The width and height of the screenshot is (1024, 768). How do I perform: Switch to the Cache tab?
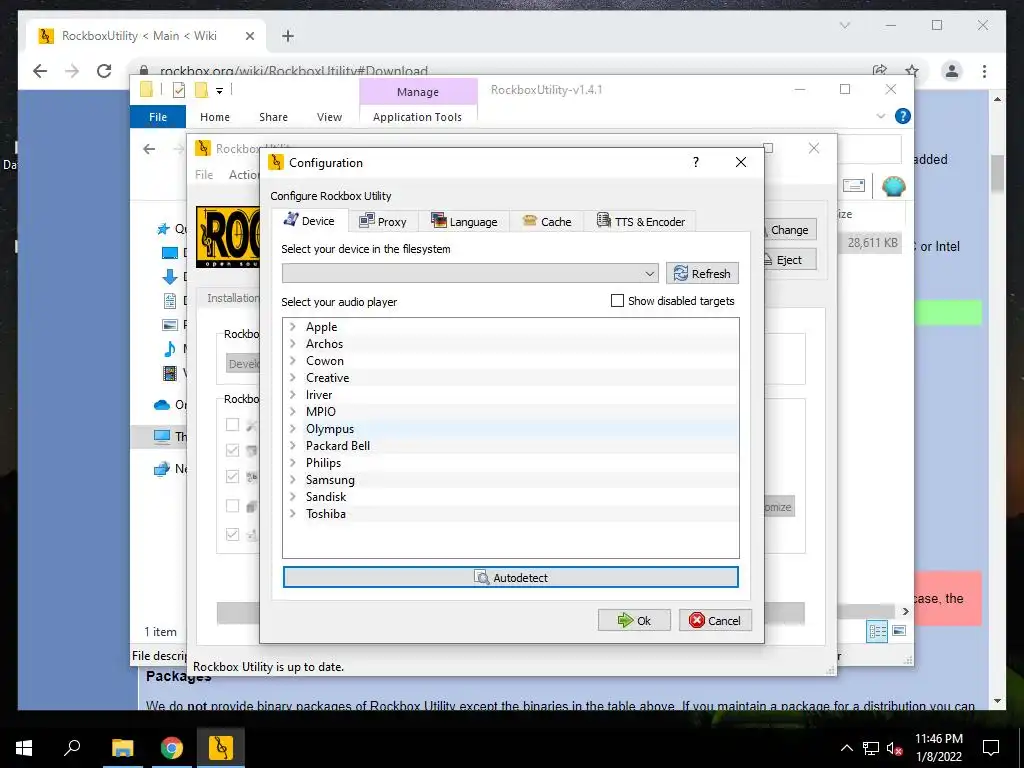pos(547,221)
